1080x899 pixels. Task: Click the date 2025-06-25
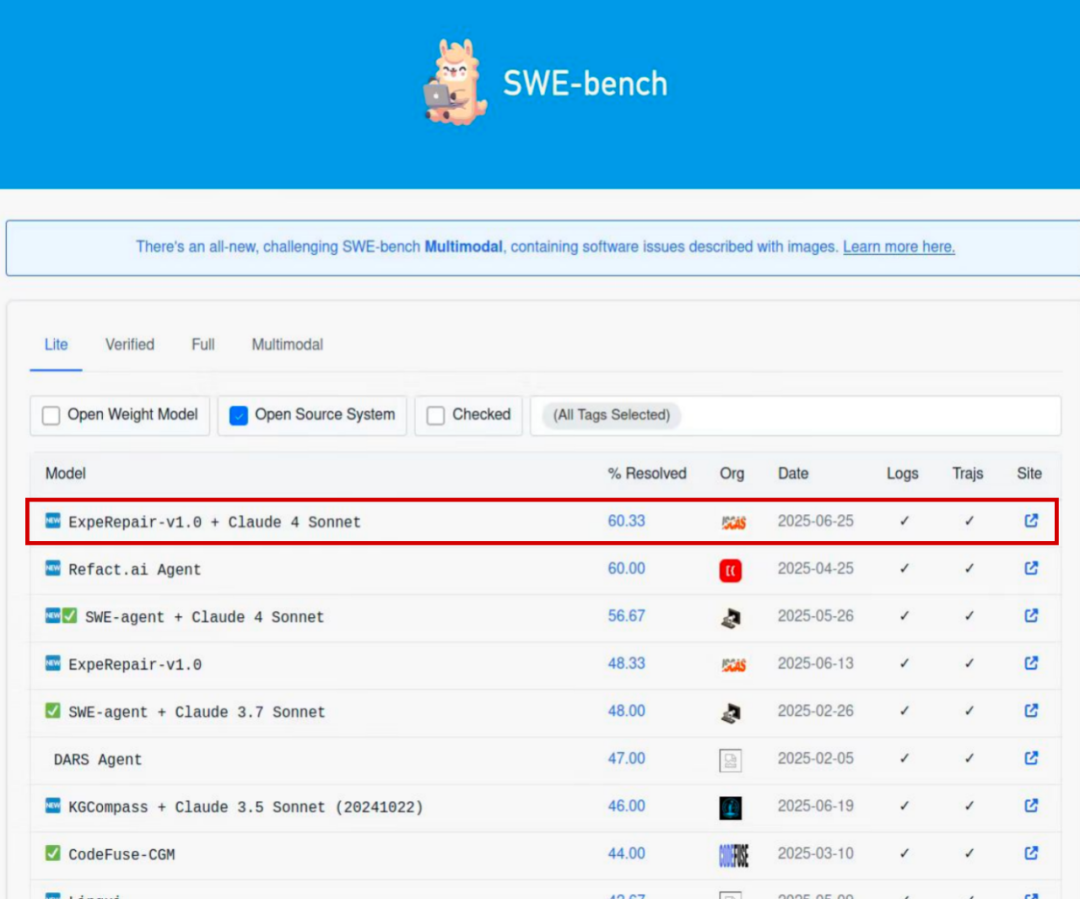click(x=816, y=521)
